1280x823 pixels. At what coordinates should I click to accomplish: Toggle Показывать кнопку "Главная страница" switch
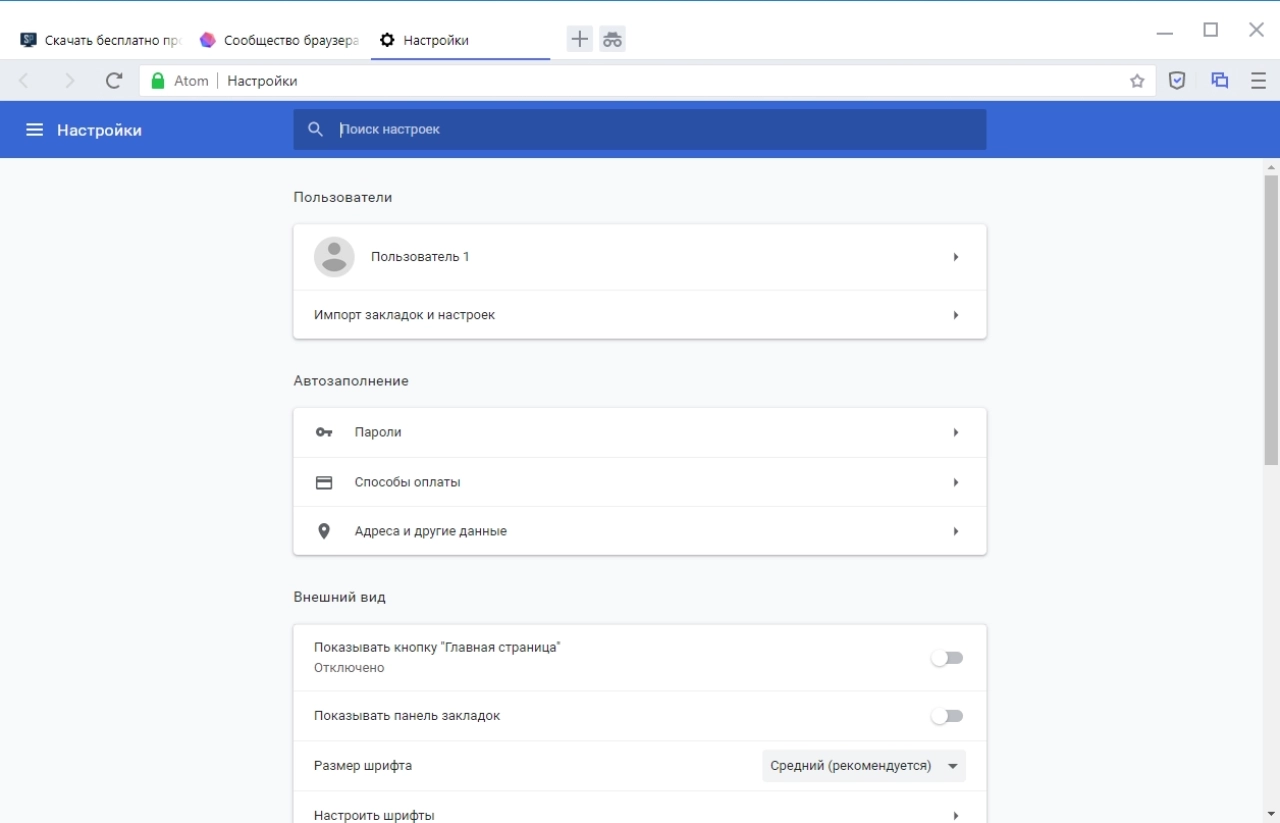pyautogui.click(x=946, y=658)
